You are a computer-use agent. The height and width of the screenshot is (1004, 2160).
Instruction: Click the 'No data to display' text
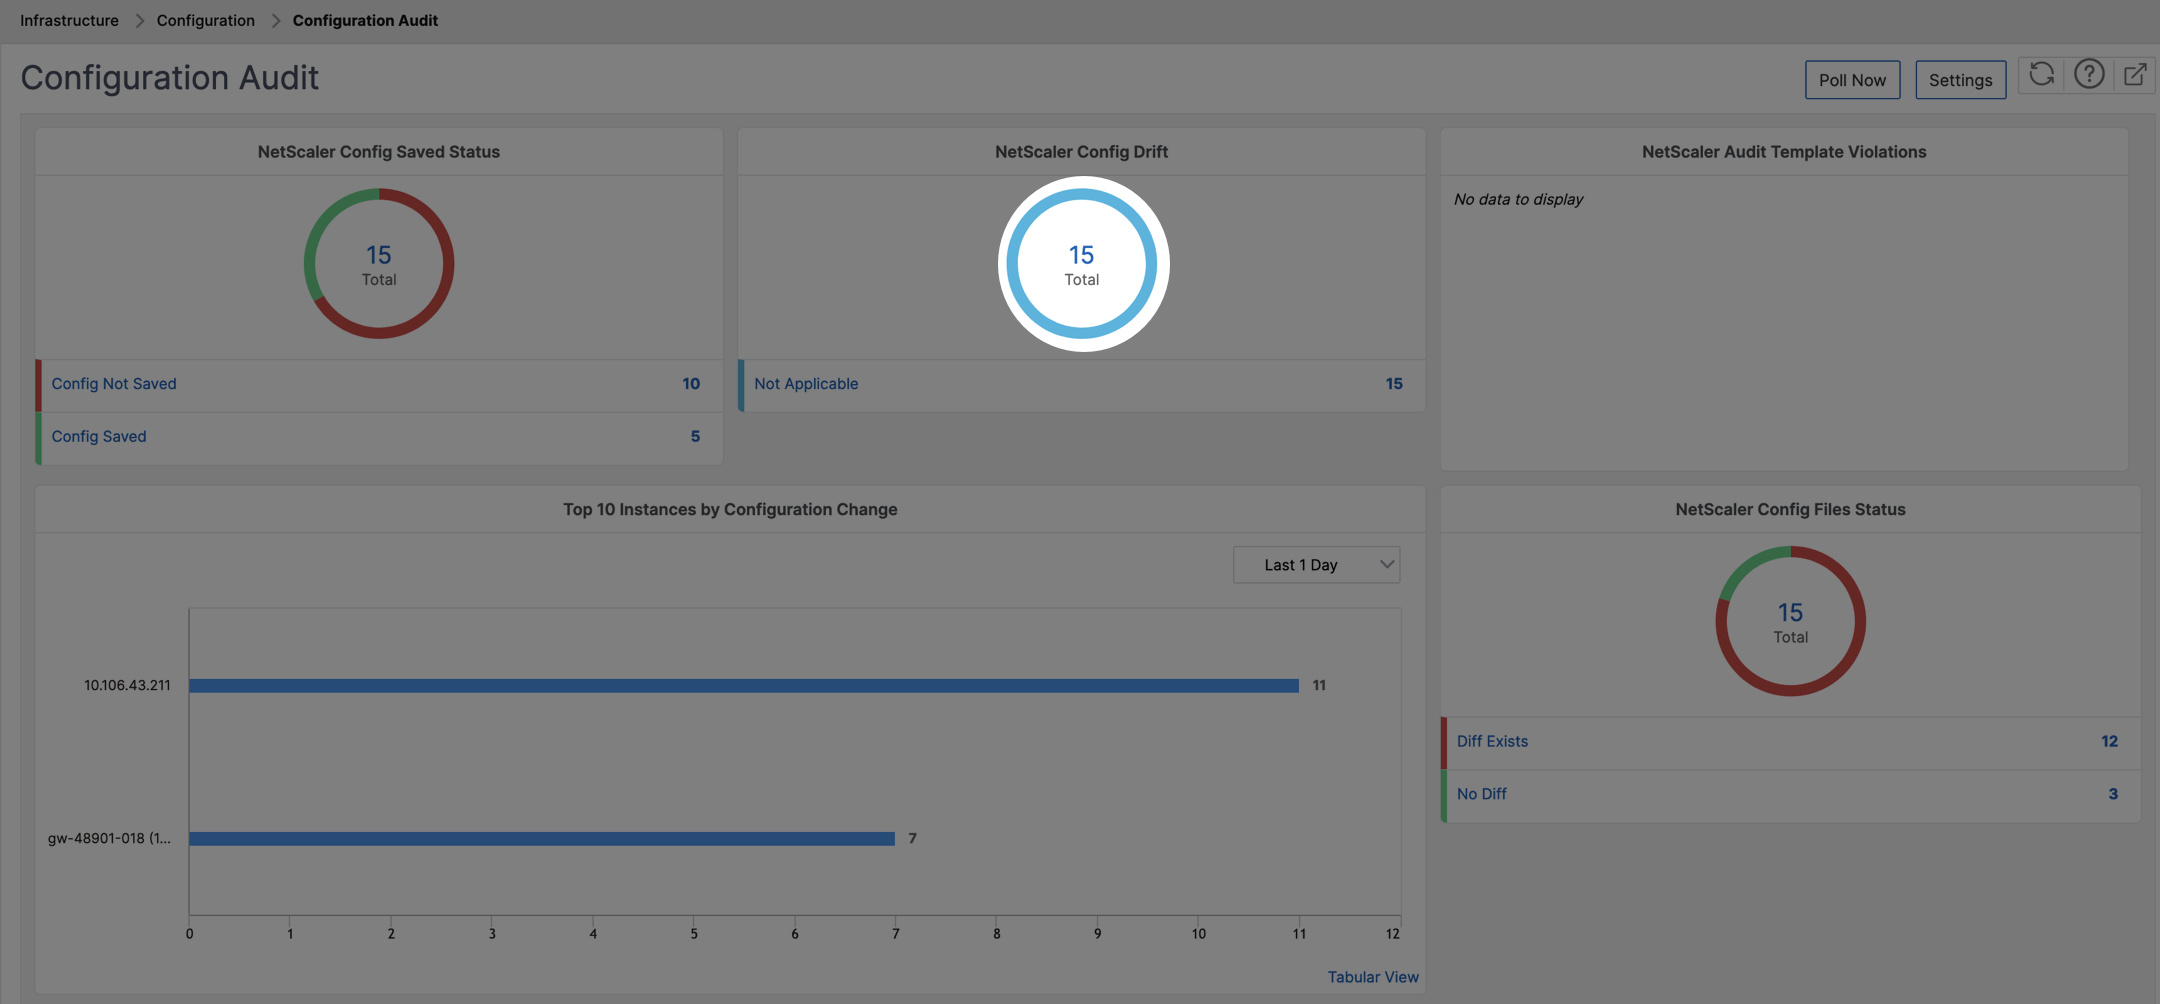coord(1518,199)
